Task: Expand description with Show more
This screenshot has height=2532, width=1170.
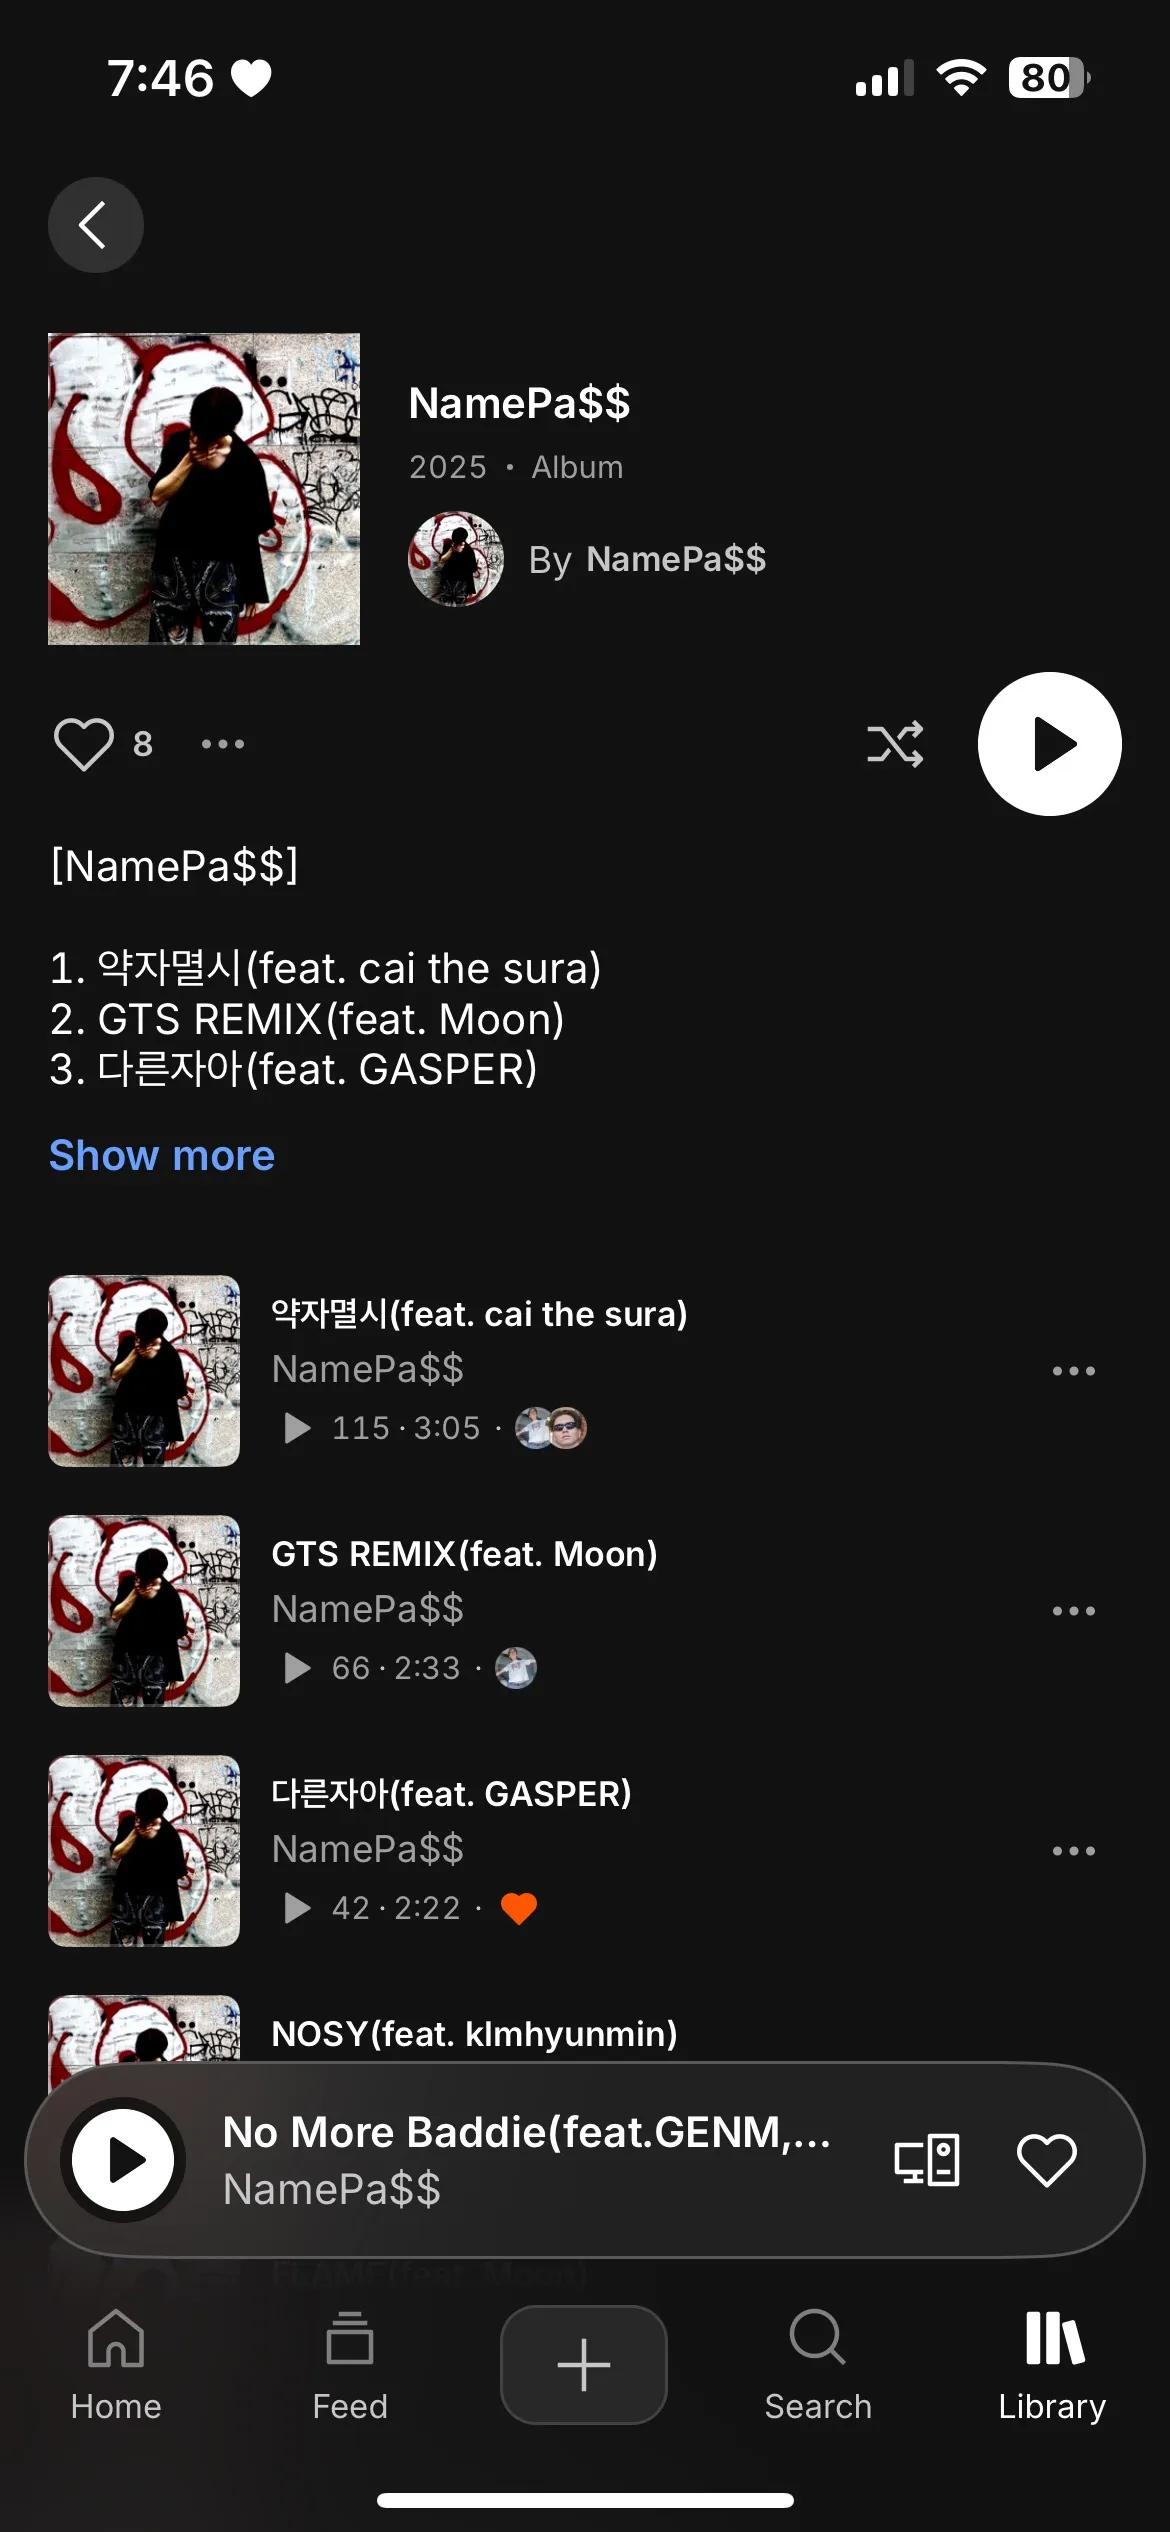Action: [162, 1156]
